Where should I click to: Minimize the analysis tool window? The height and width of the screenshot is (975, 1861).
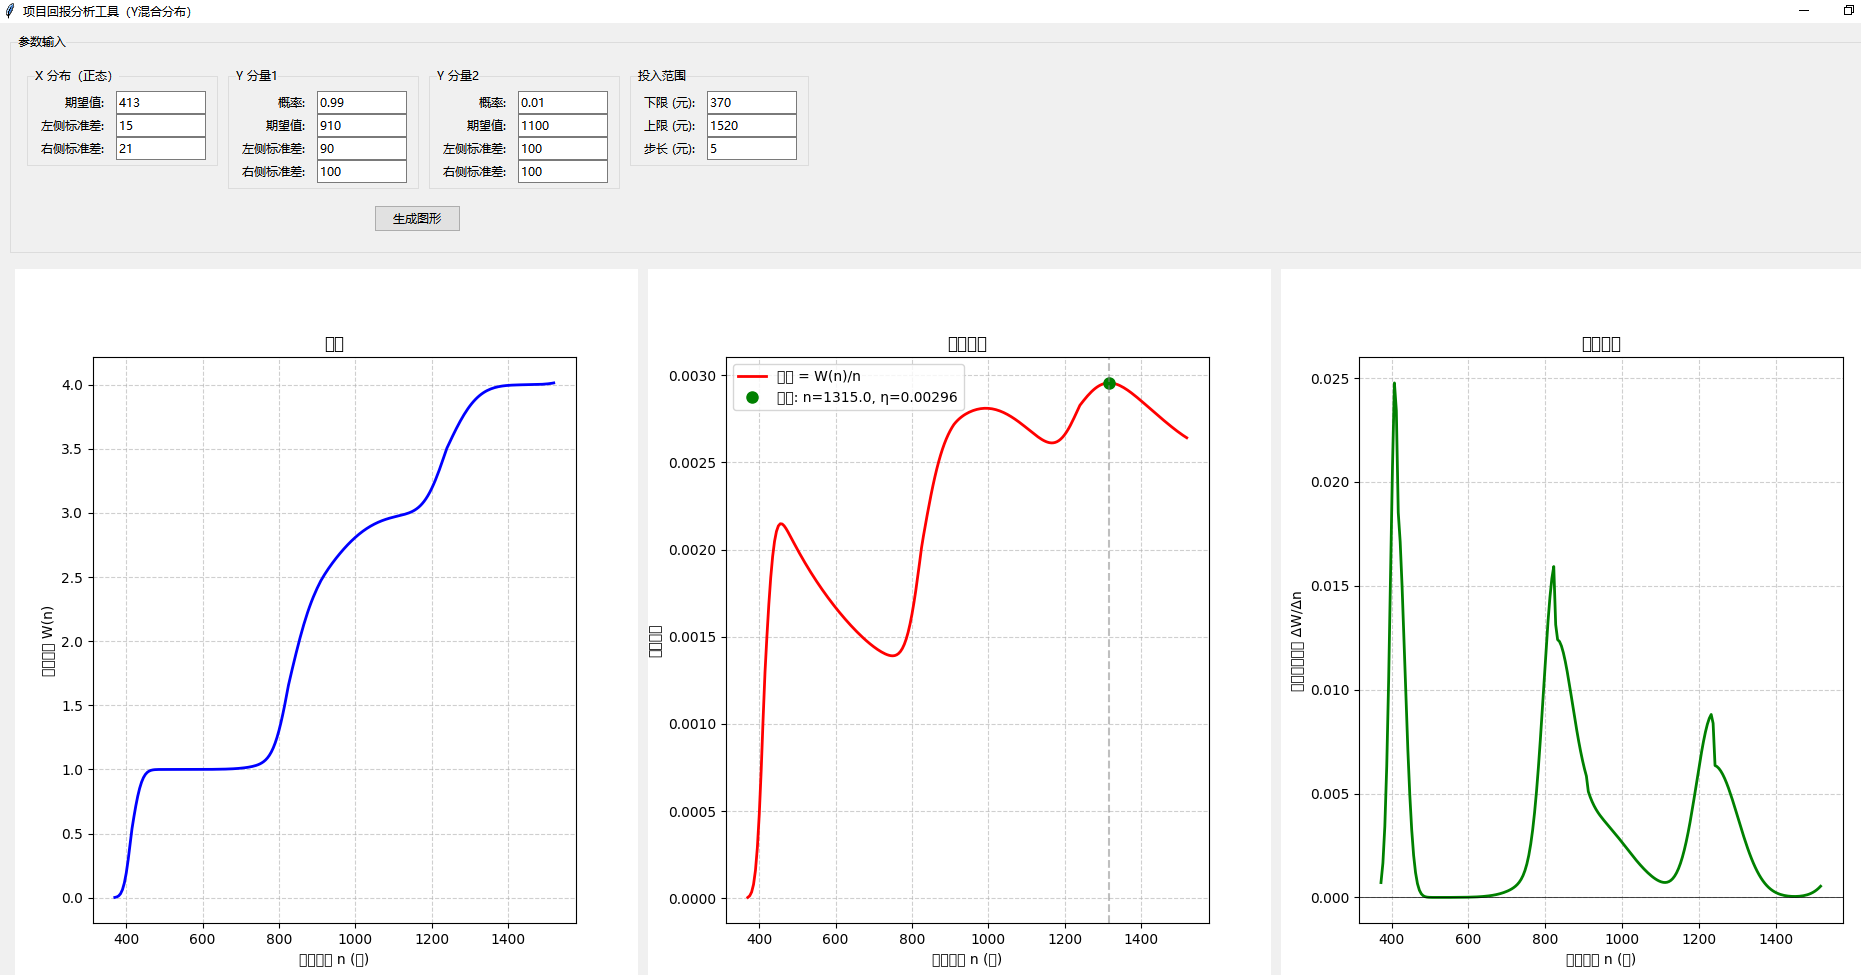pyautogui.click(x=1804, y=11)
